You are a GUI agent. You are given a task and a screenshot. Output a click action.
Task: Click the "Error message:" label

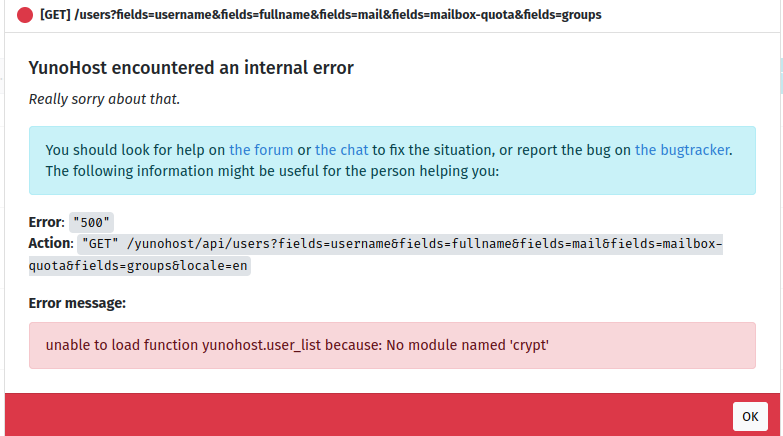(x=76, y=303)
